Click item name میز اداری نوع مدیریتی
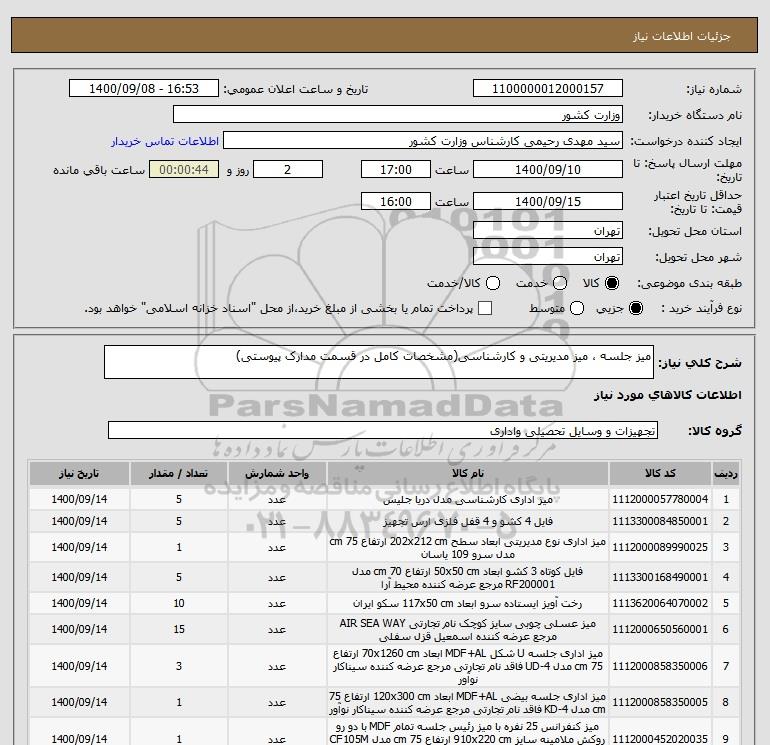Screen dimensions: 770x745 pos(468,548)
